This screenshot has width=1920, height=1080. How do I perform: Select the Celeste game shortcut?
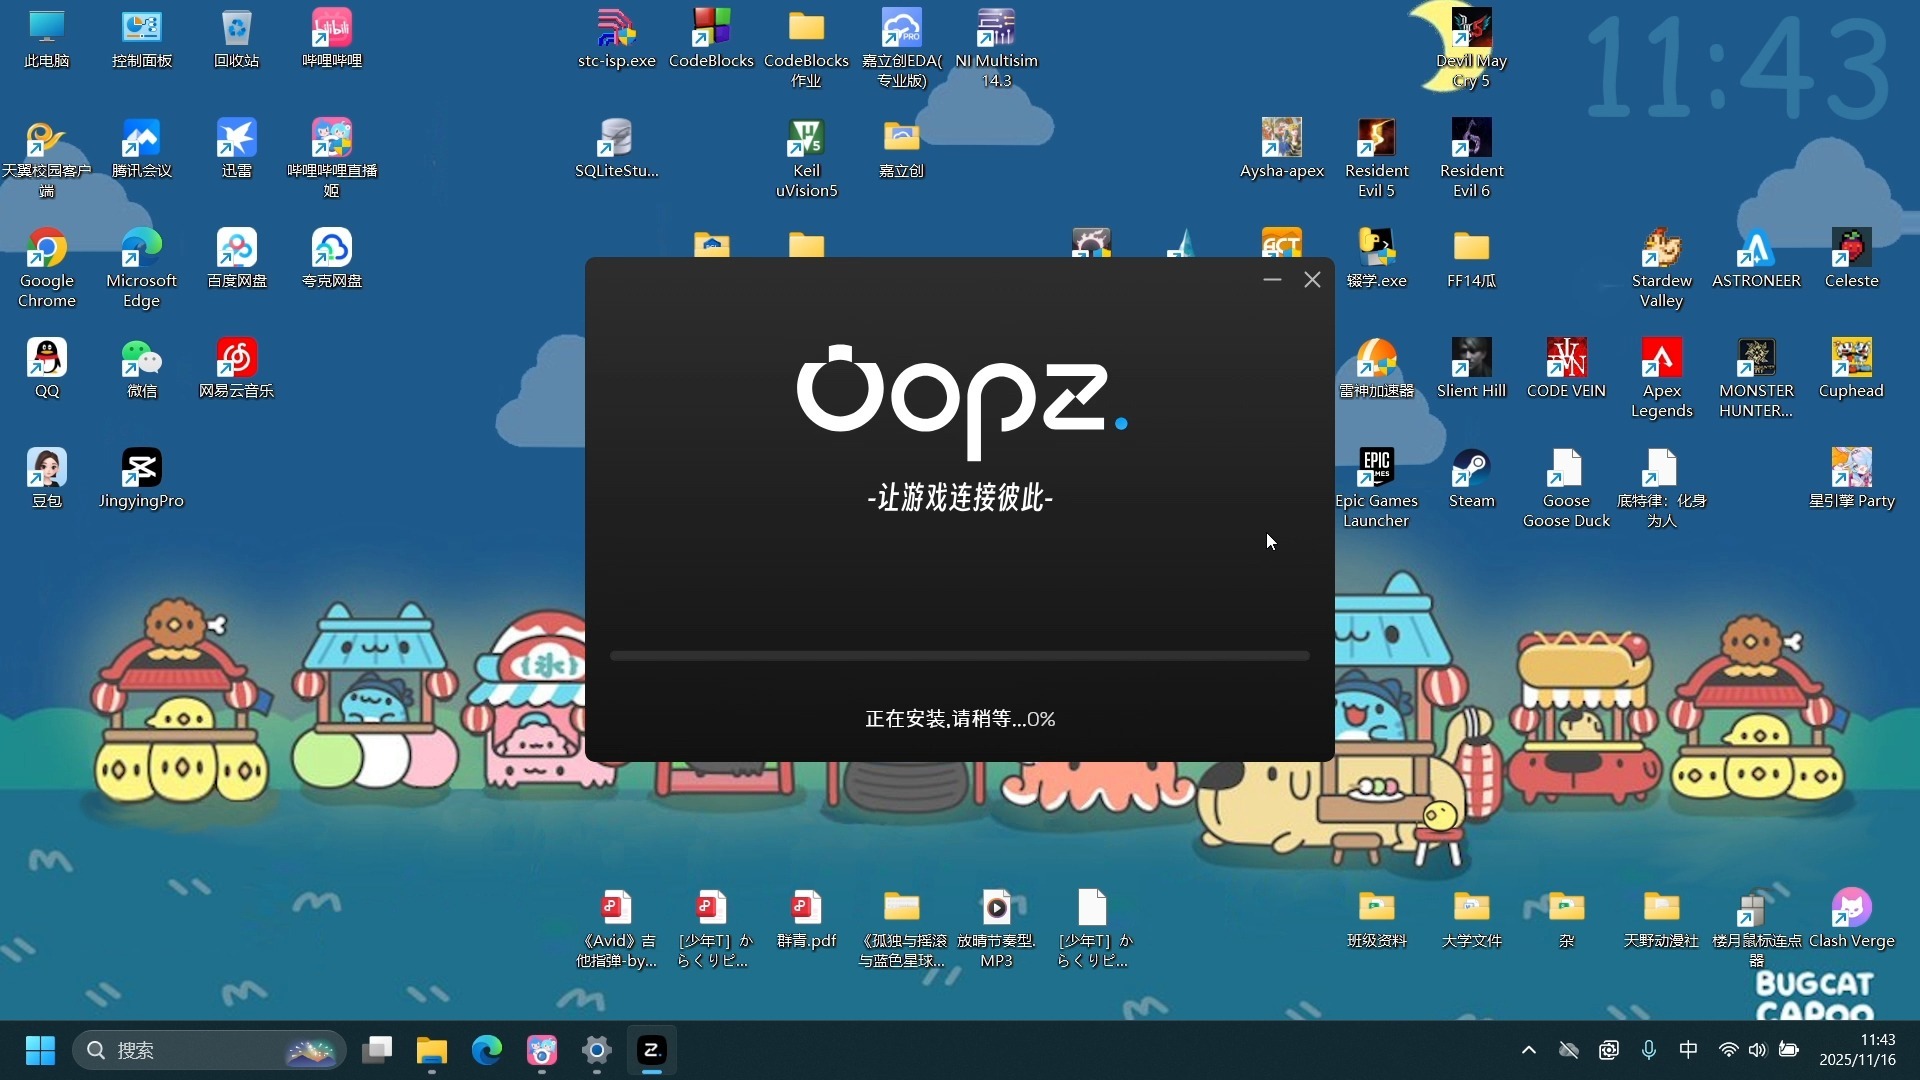click(x=1852, y=260)
